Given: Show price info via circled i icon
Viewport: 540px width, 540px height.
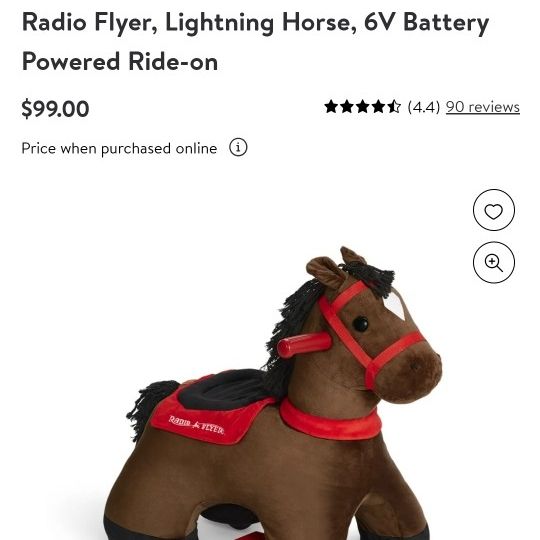Looking at the screenshot, I should click(x=238, y=147).
